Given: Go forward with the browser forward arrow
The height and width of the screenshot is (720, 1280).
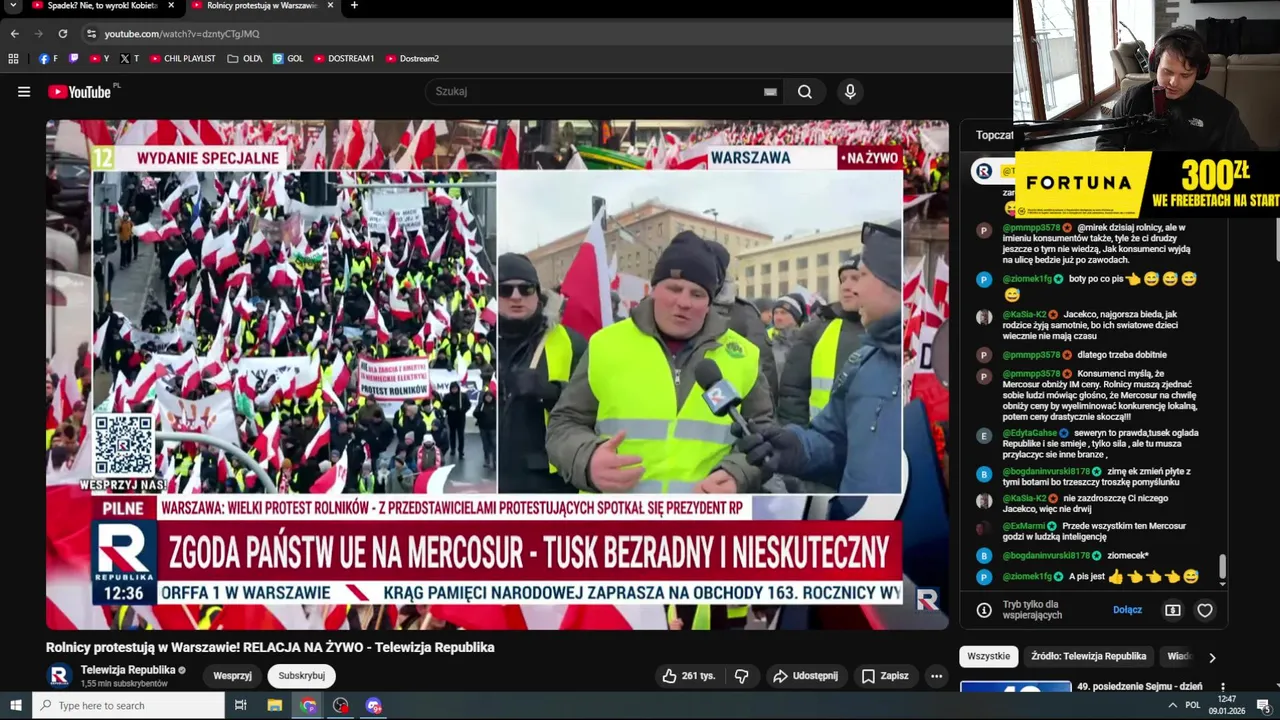Looking at the screenshot, I should [38, 33].
